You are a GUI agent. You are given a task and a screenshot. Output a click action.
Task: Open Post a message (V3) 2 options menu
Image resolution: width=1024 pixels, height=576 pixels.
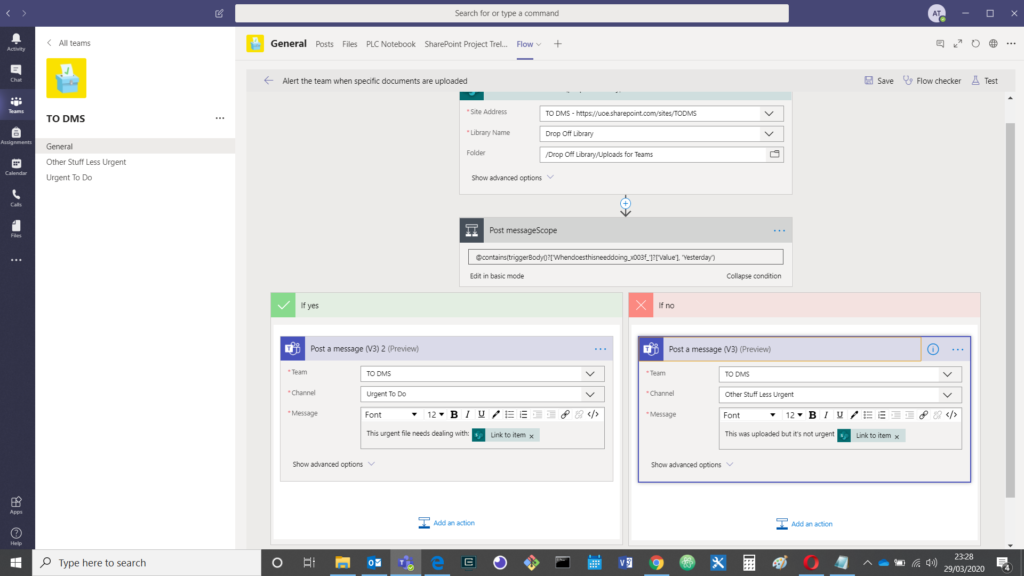[600, 349]
